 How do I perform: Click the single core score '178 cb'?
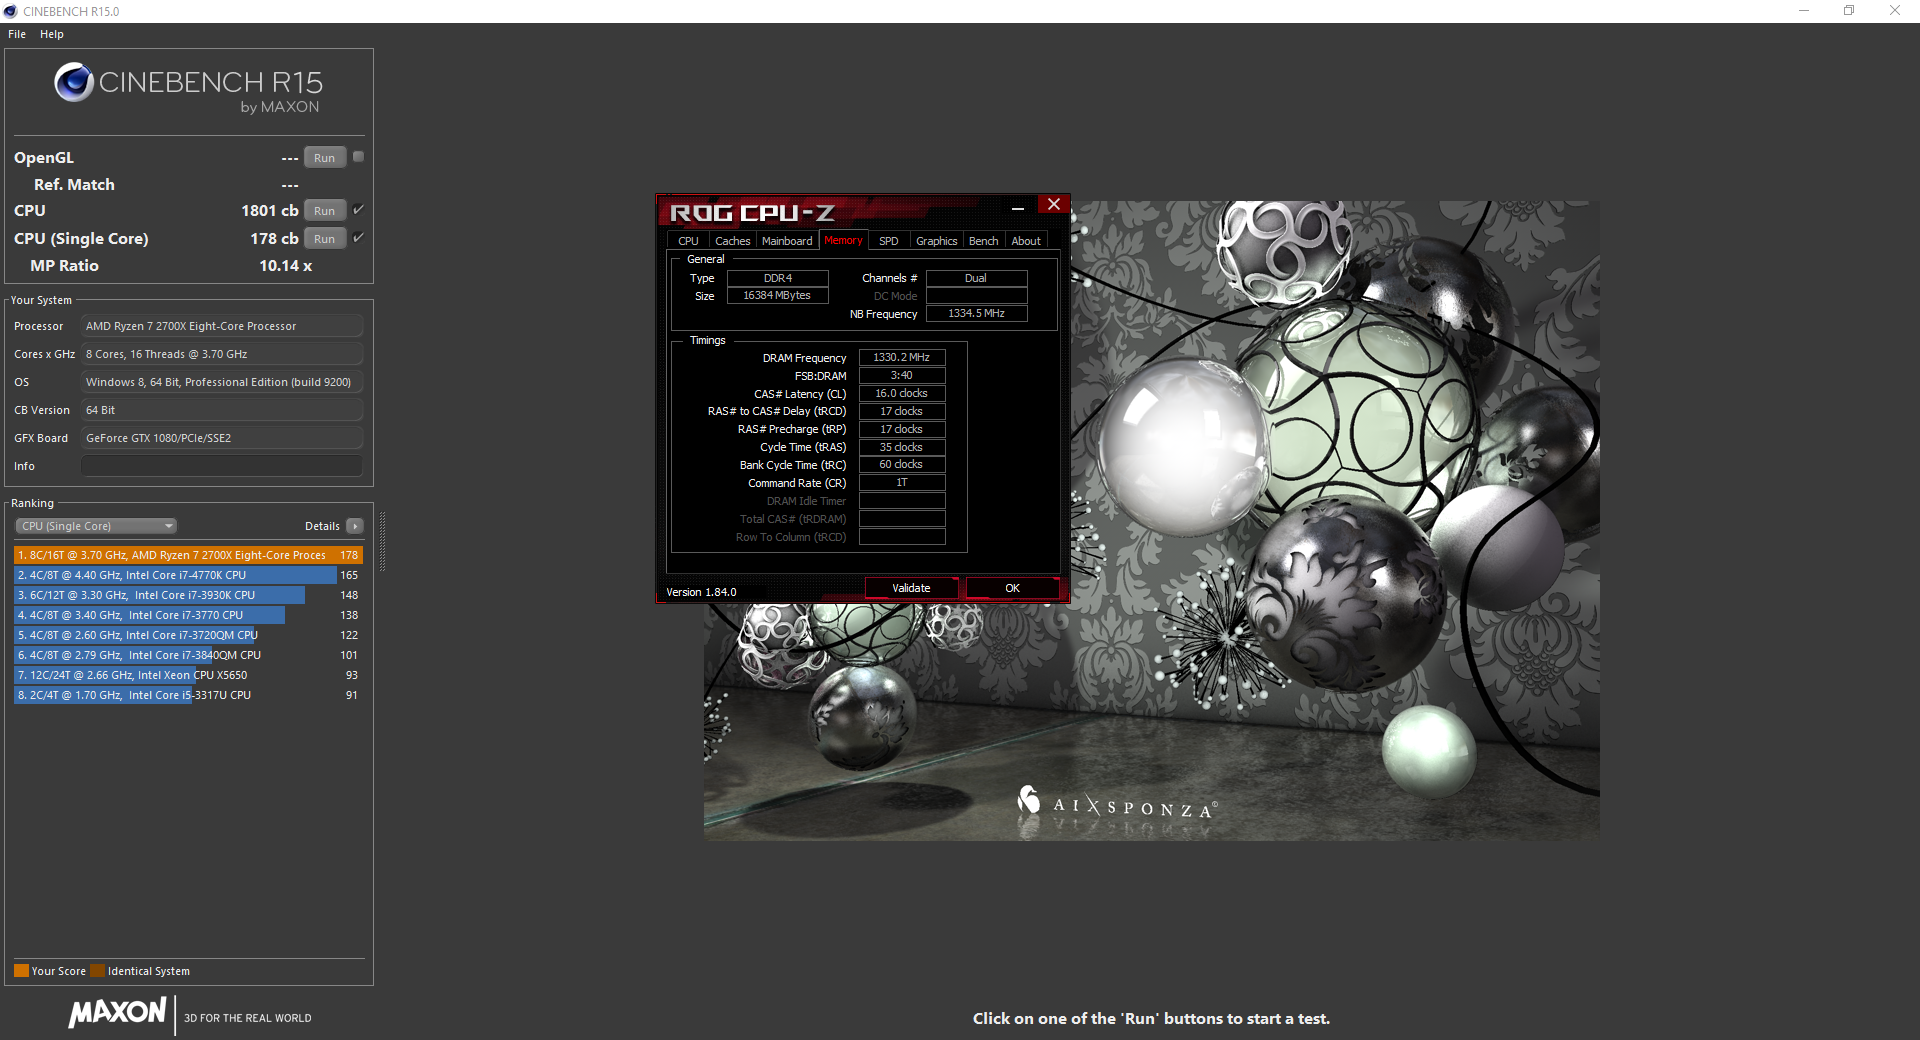pos(274,239)
